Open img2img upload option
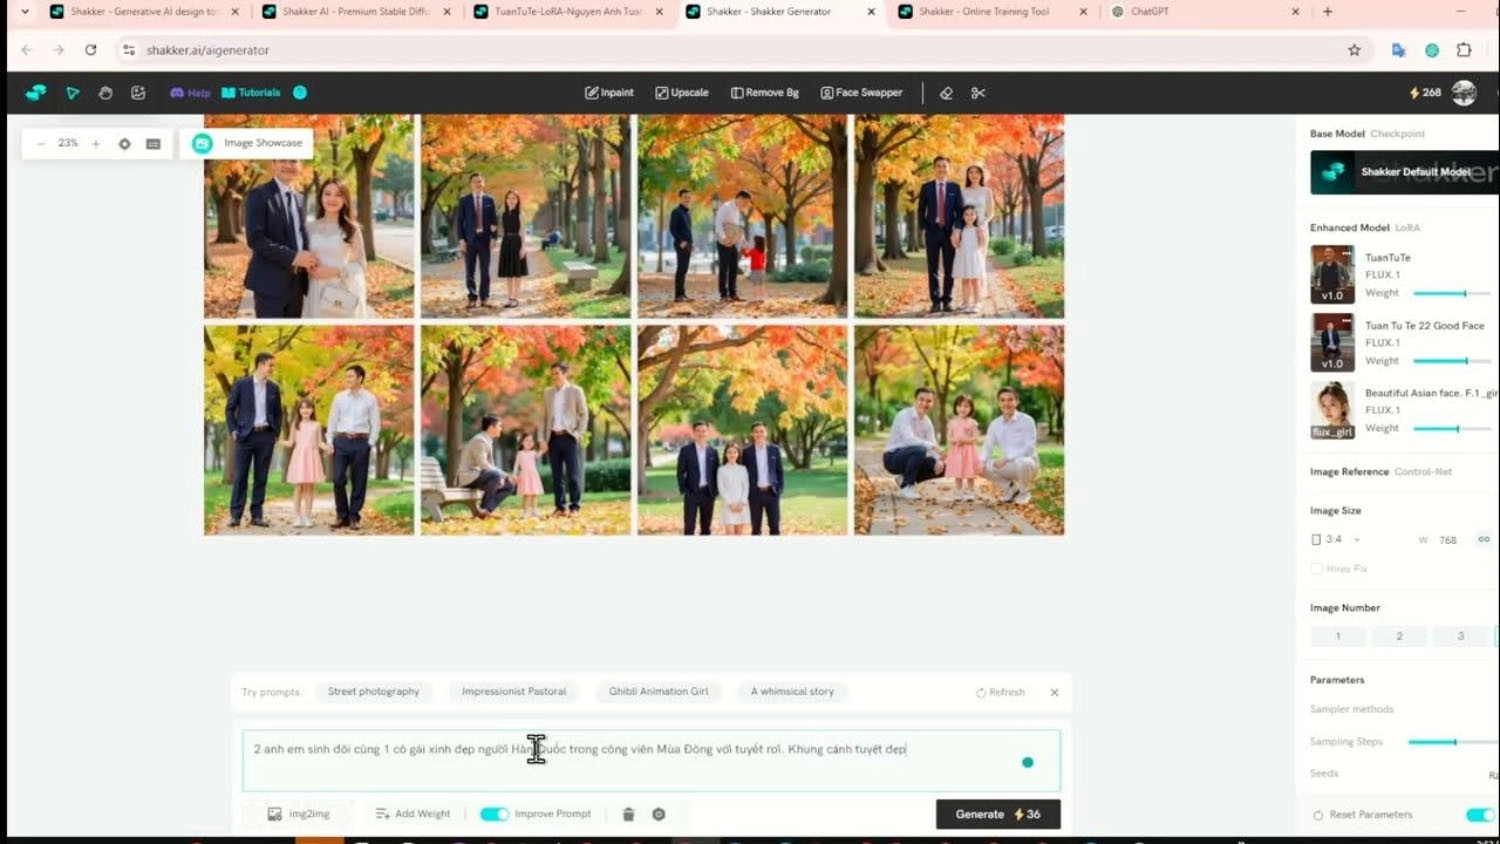The image size is (1500, 844). point(298,814)
